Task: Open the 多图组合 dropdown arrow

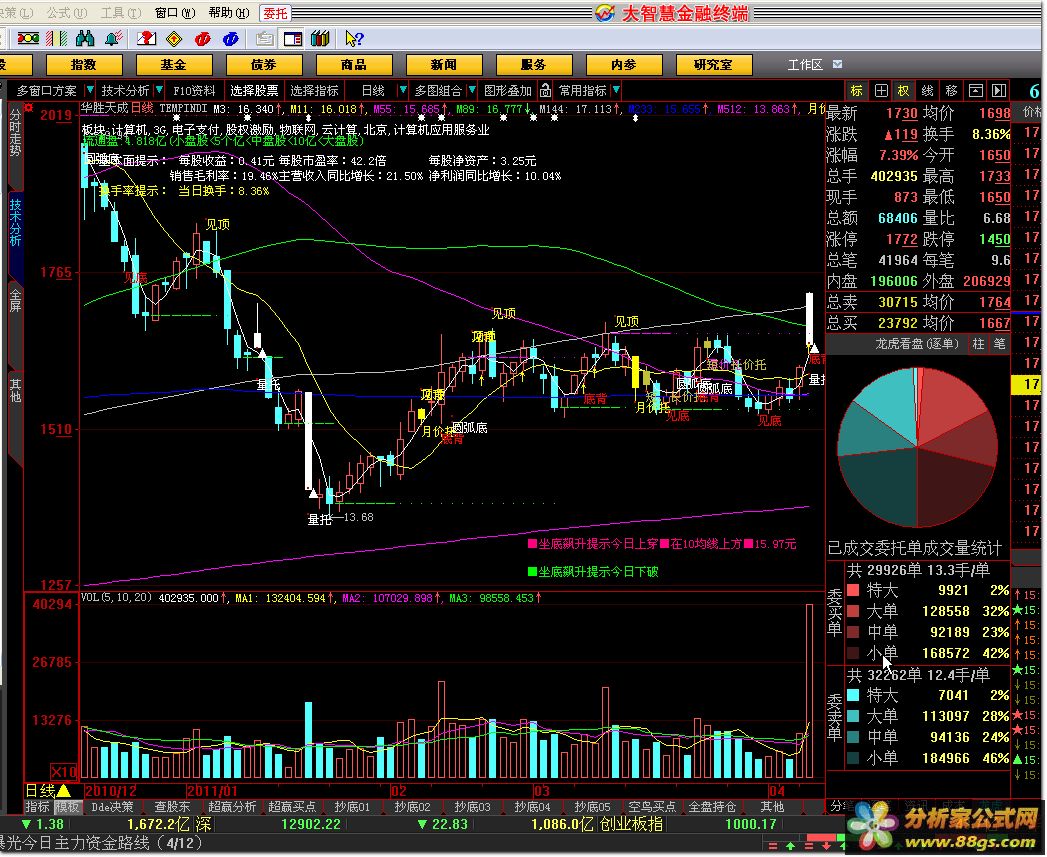Action: click(472, 90)
